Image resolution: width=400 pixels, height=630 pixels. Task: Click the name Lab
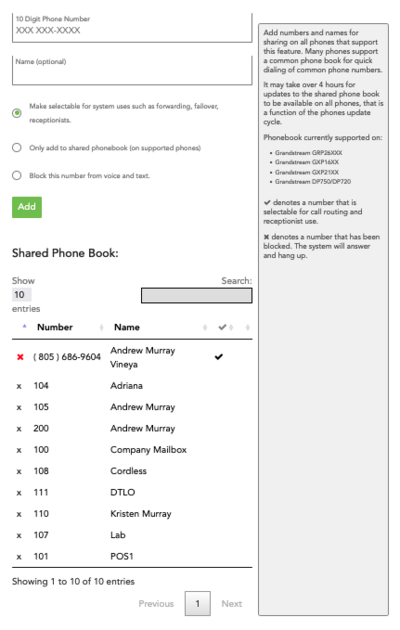coord(118,535)
